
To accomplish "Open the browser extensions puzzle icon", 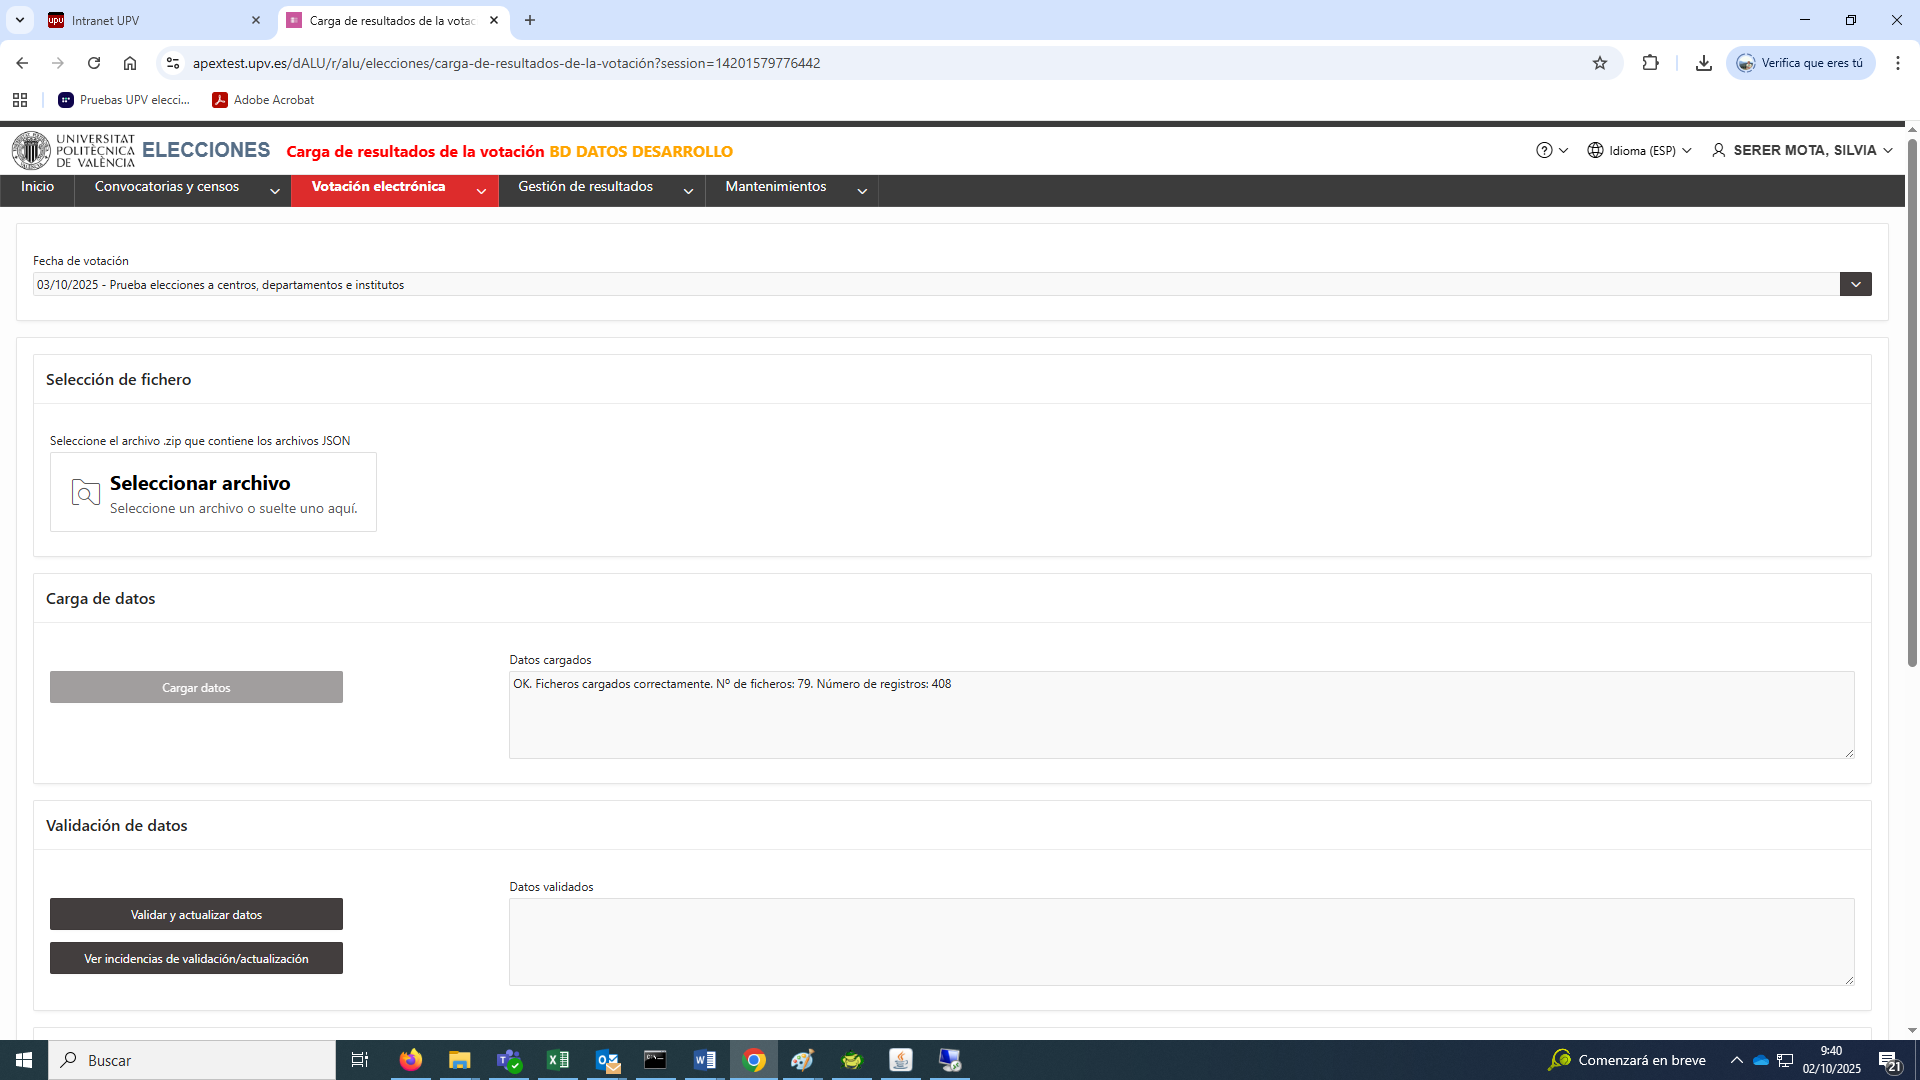I will tap(1650, 63).
